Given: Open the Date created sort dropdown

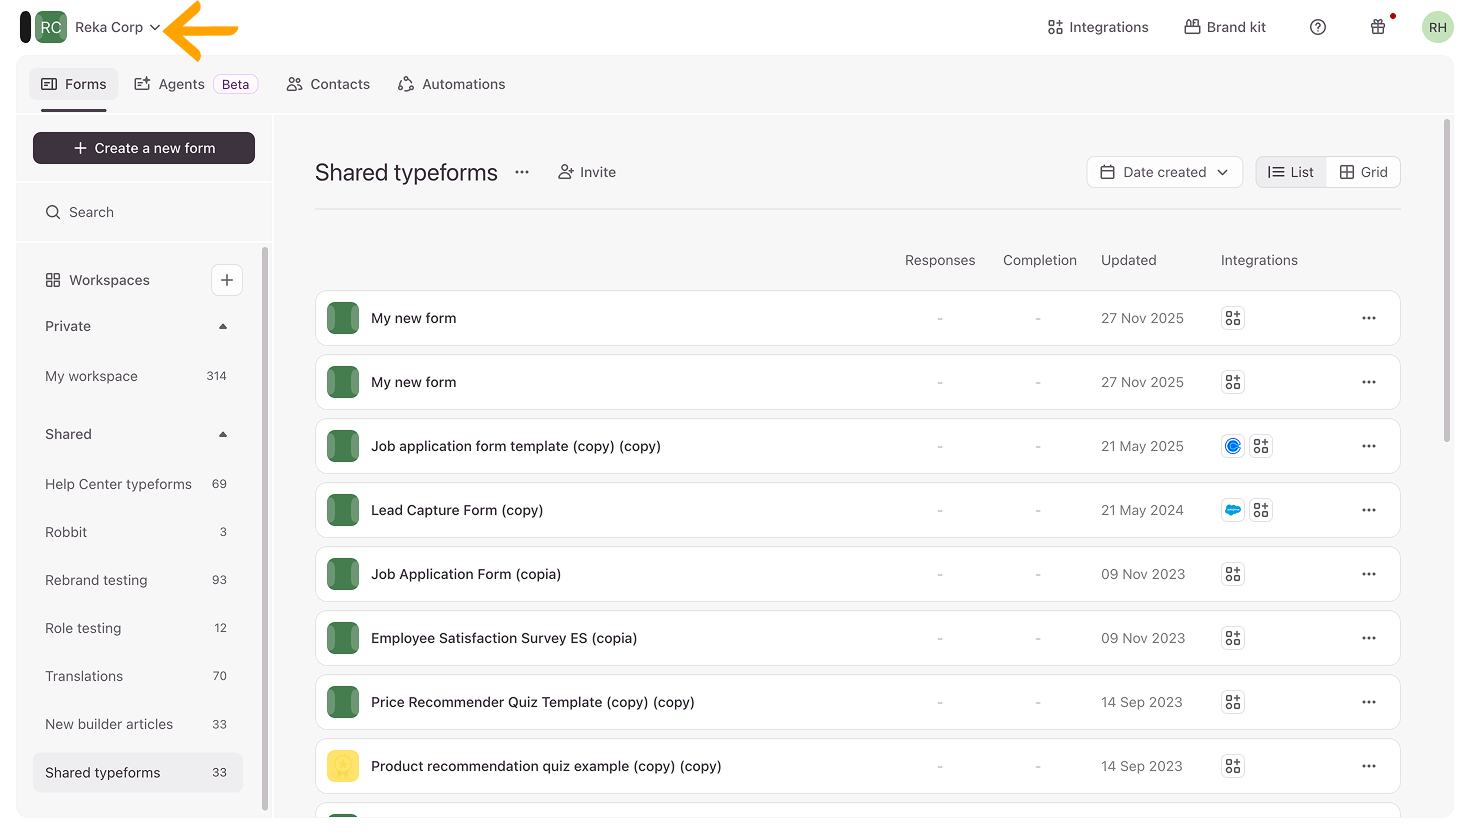Looking at the screenshot, I should [x=1164, y=172].
